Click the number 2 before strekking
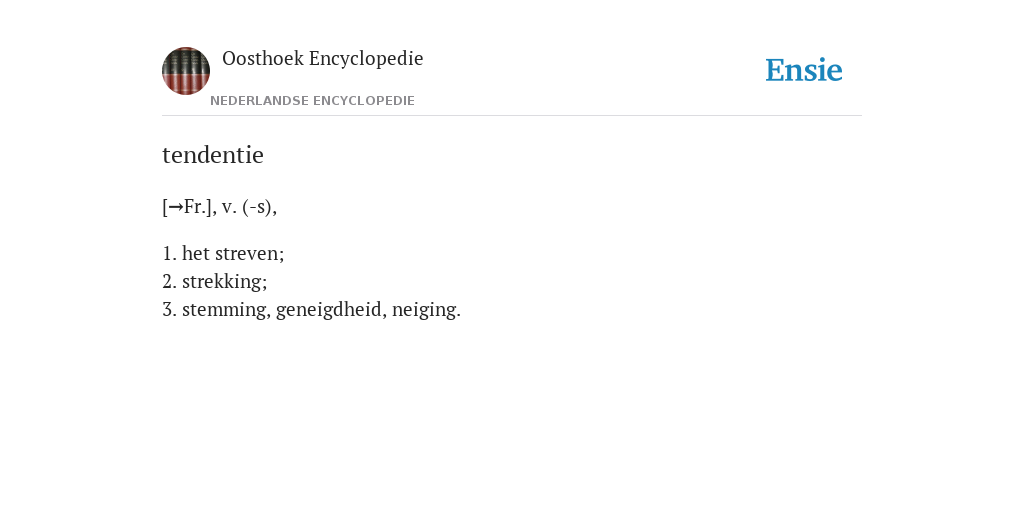This screenshot has height=512, width=1024. pyautogui.click(x=169, y=281)
